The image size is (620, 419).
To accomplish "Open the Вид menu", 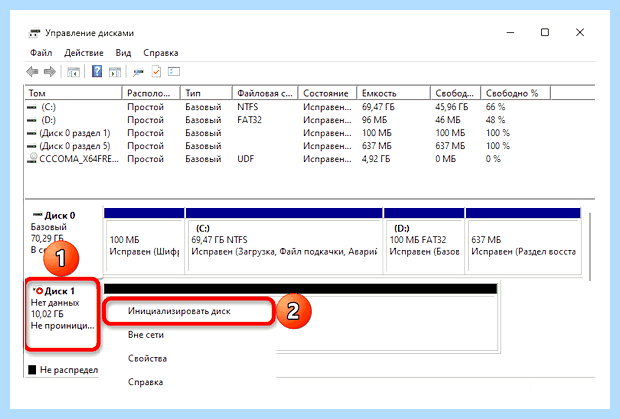I will click(123, 53).
